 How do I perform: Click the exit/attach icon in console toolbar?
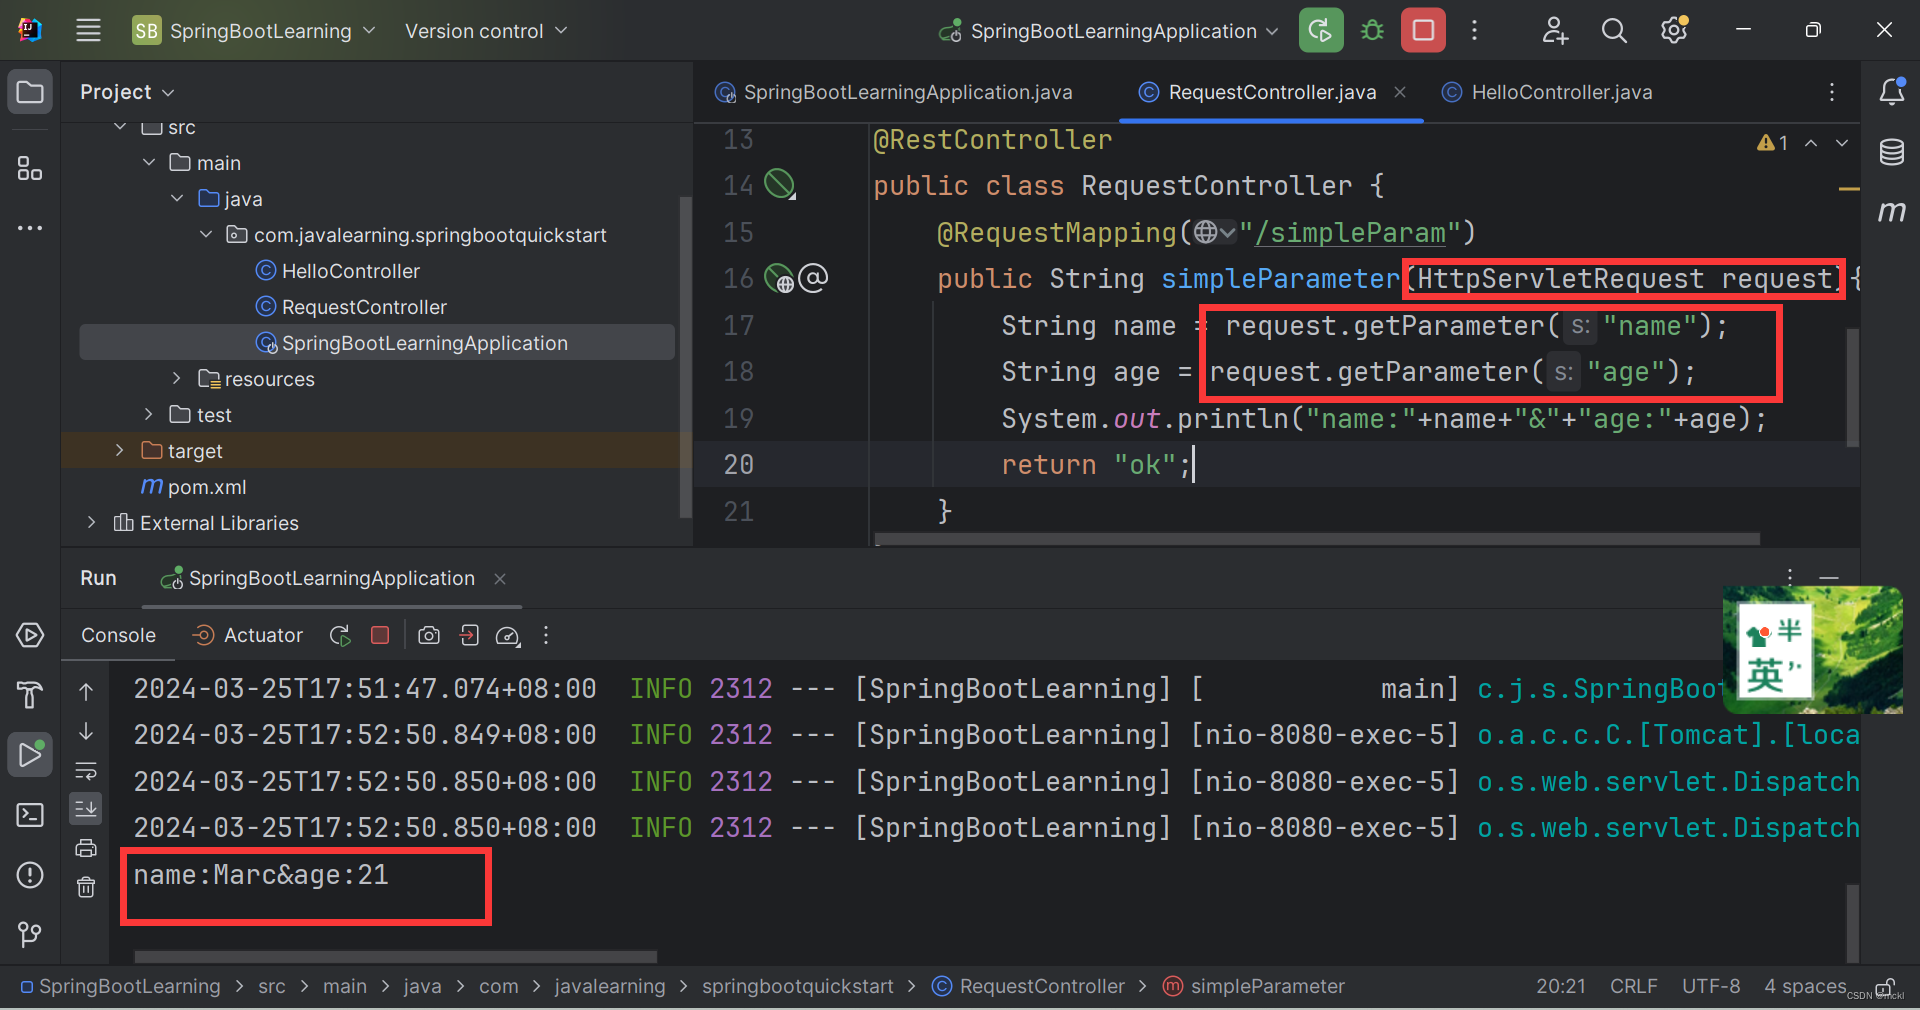[x=469, y=635]
